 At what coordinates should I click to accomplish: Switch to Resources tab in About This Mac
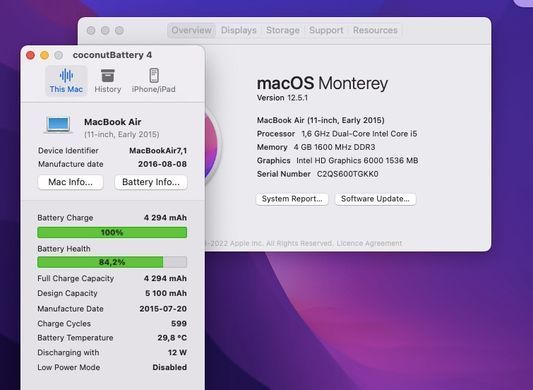point(375,30)
